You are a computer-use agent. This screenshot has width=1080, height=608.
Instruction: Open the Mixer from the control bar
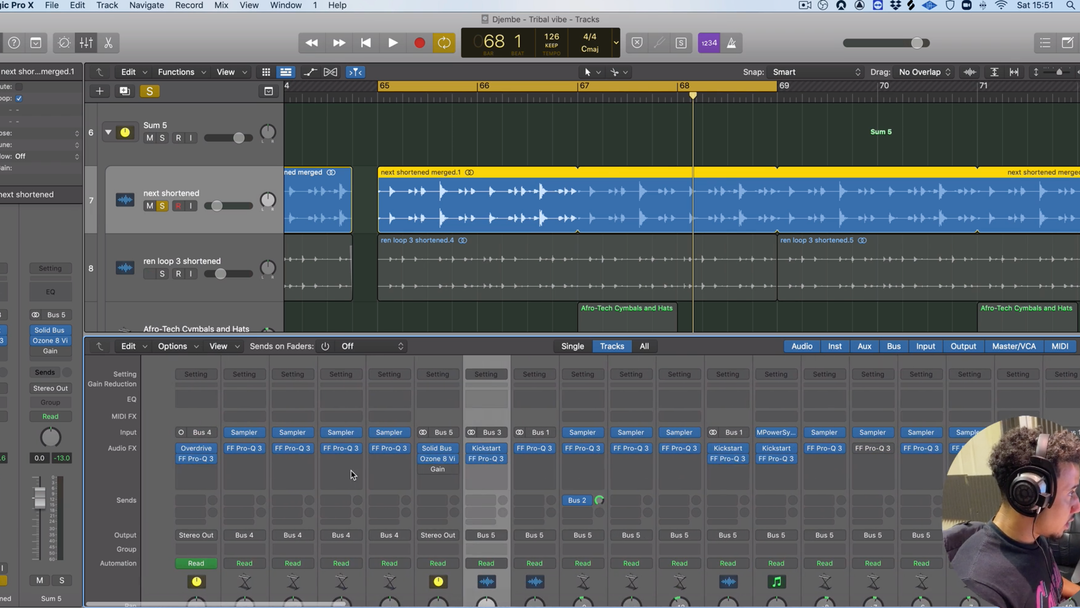(x=86, y=43)
